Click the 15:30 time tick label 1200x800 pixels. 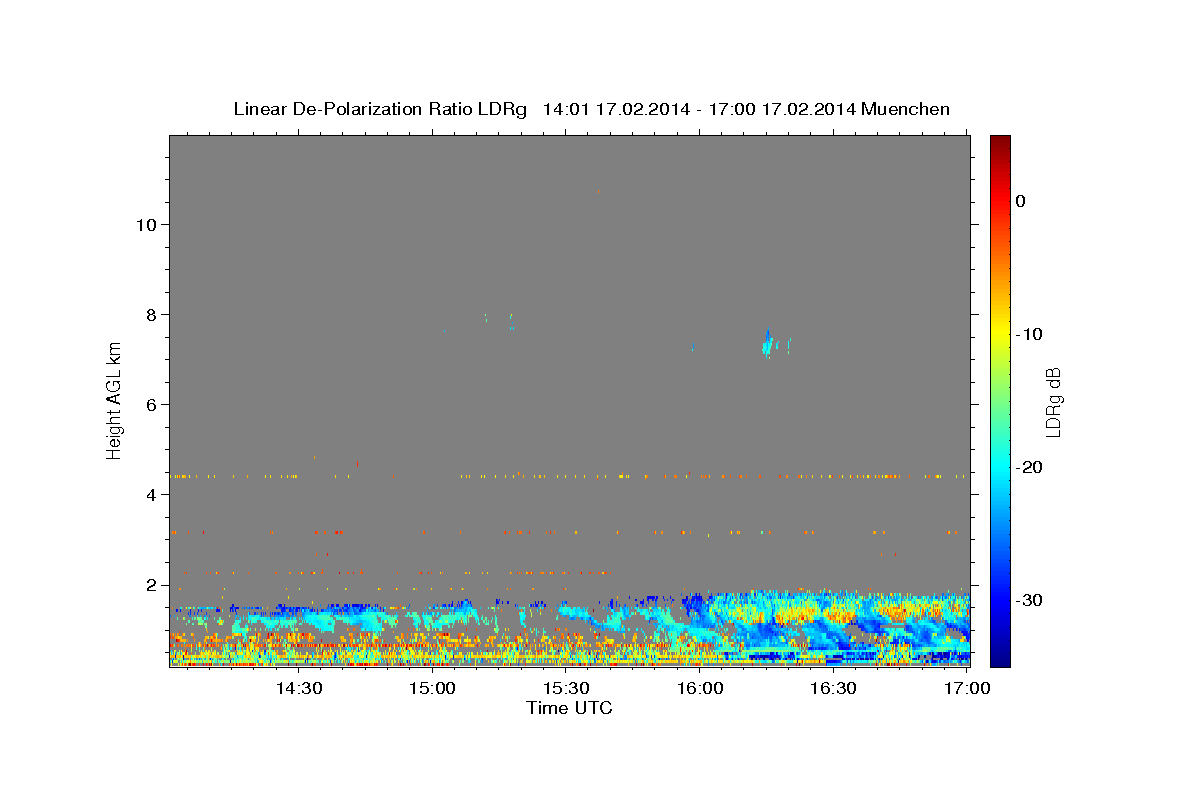pos(566,688)
